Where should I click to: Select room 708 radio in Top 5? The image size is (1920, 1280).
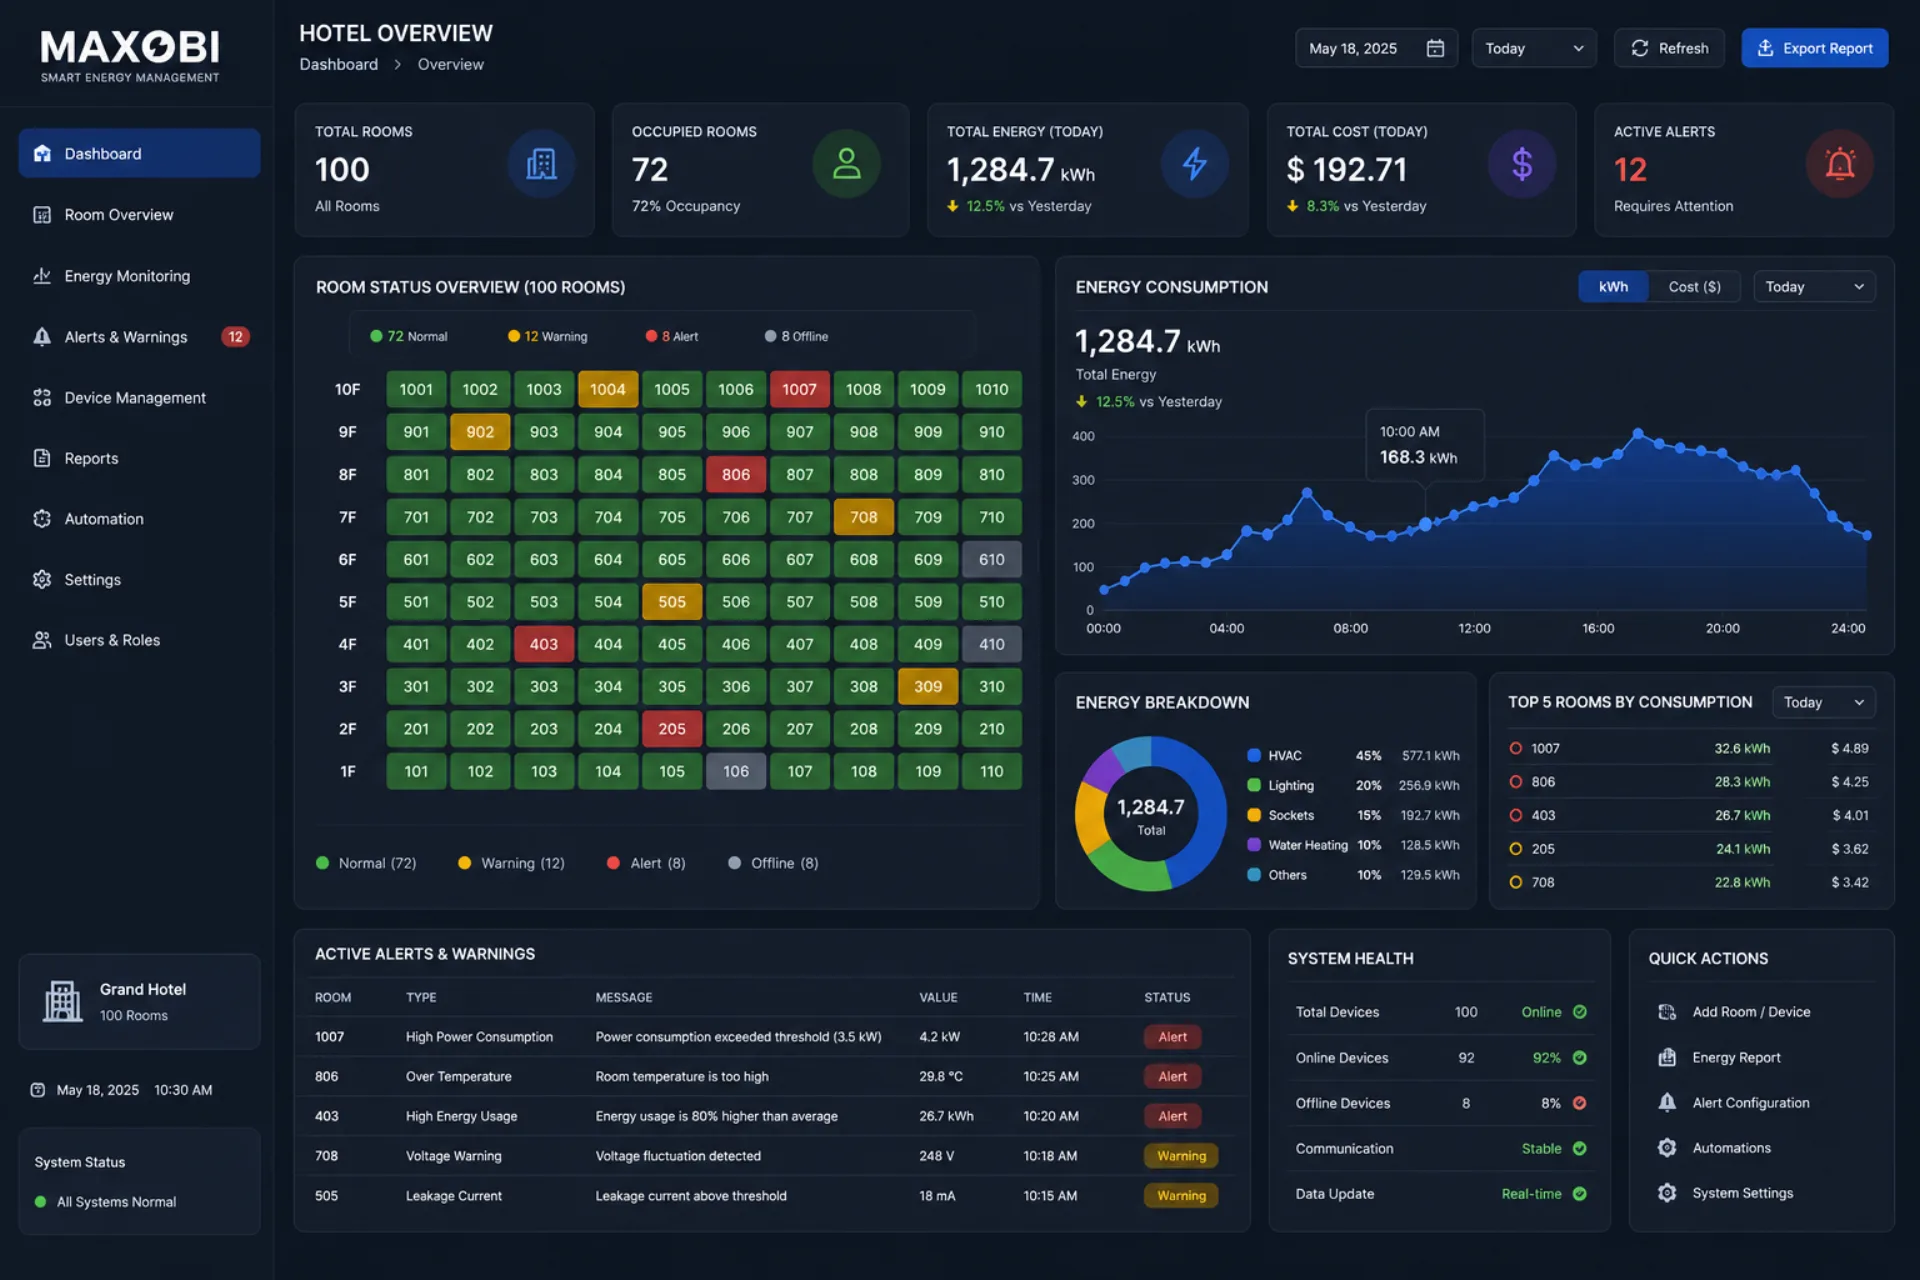tap(1516, 882)
